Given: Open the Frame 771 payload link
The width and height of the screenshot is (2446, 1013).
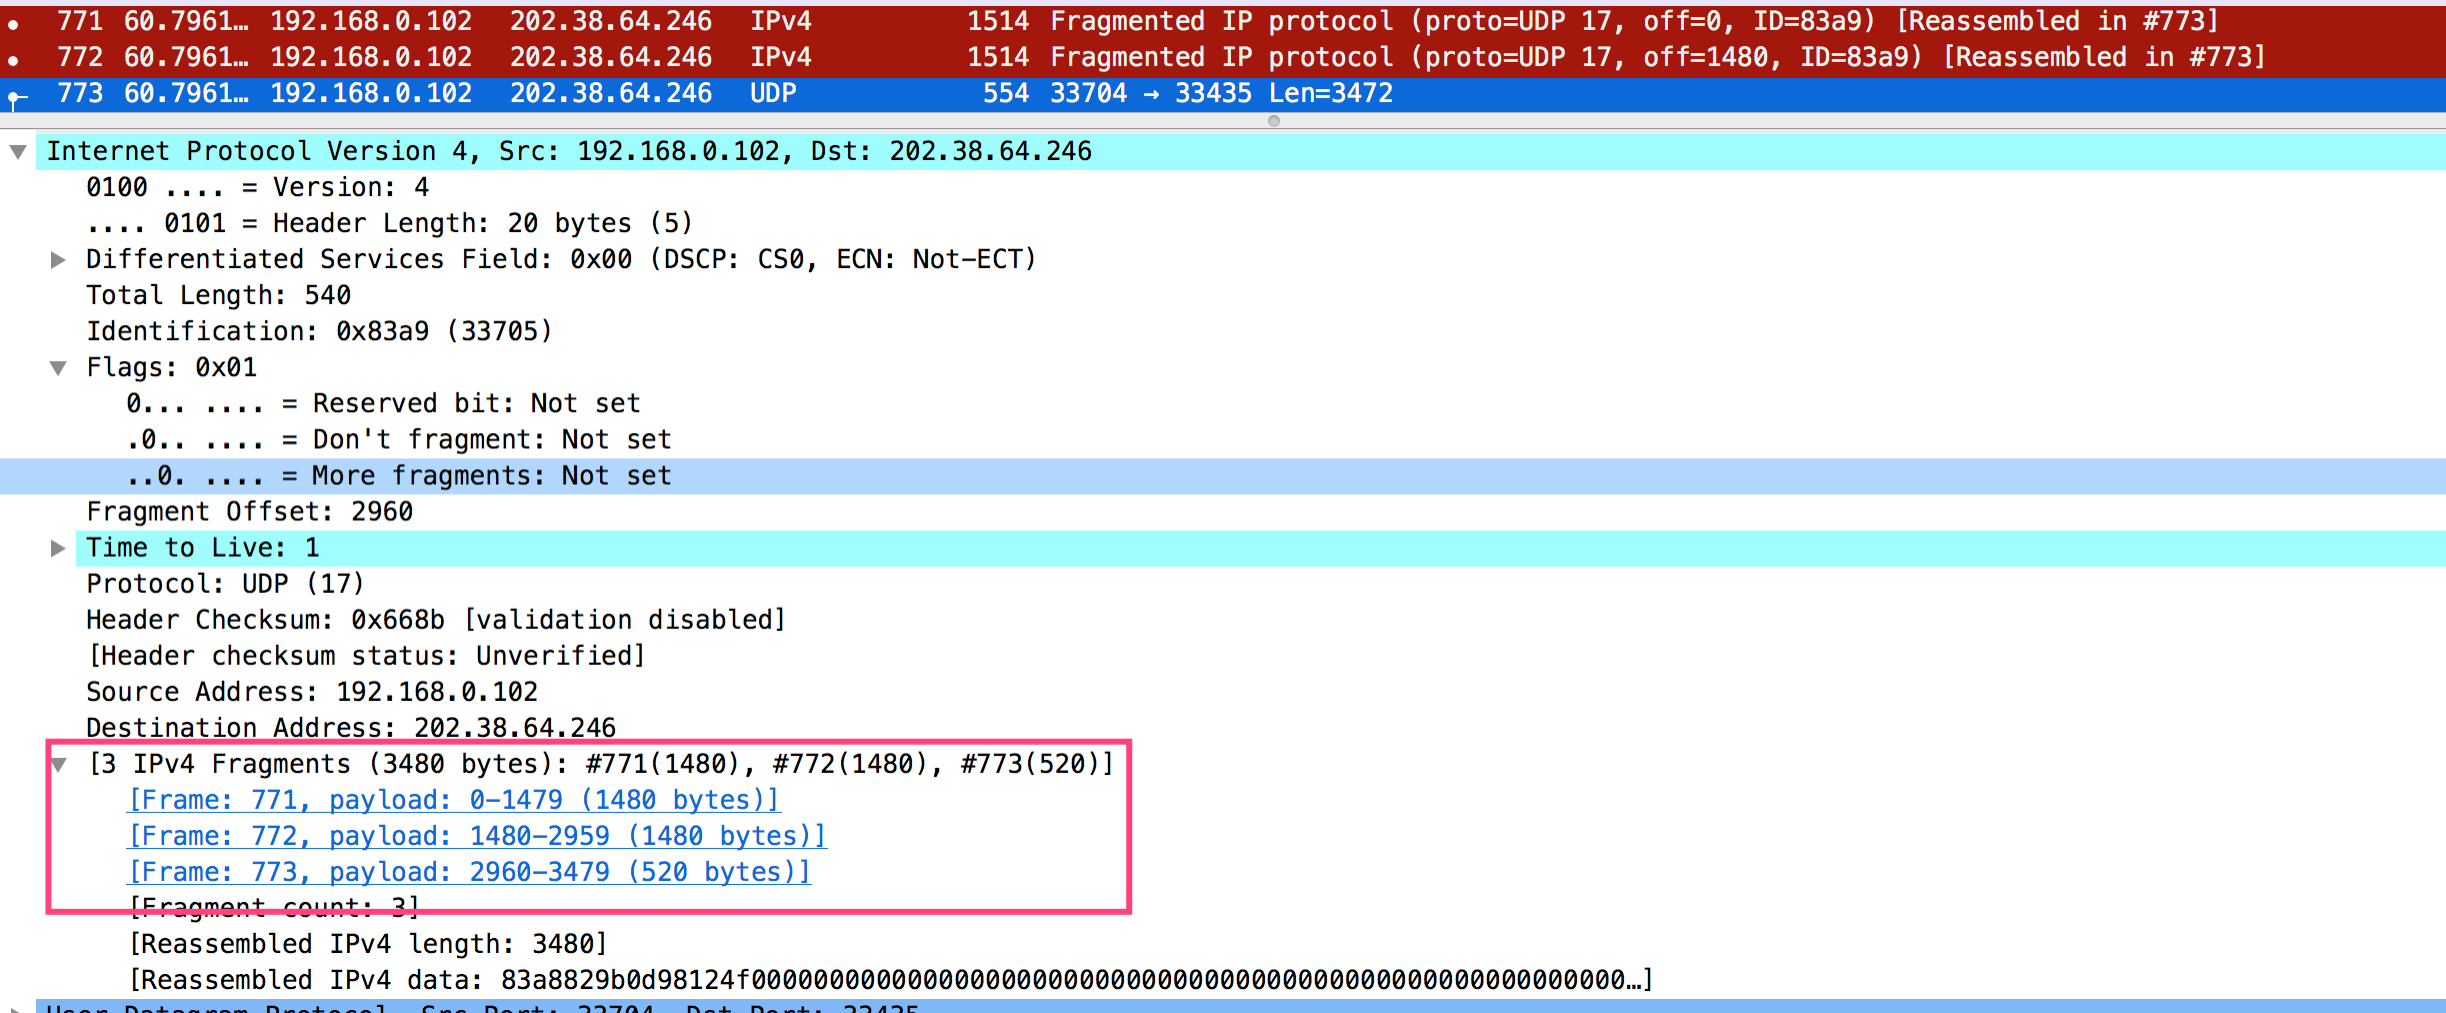Looking at the screenshot, I should [452, 799].
